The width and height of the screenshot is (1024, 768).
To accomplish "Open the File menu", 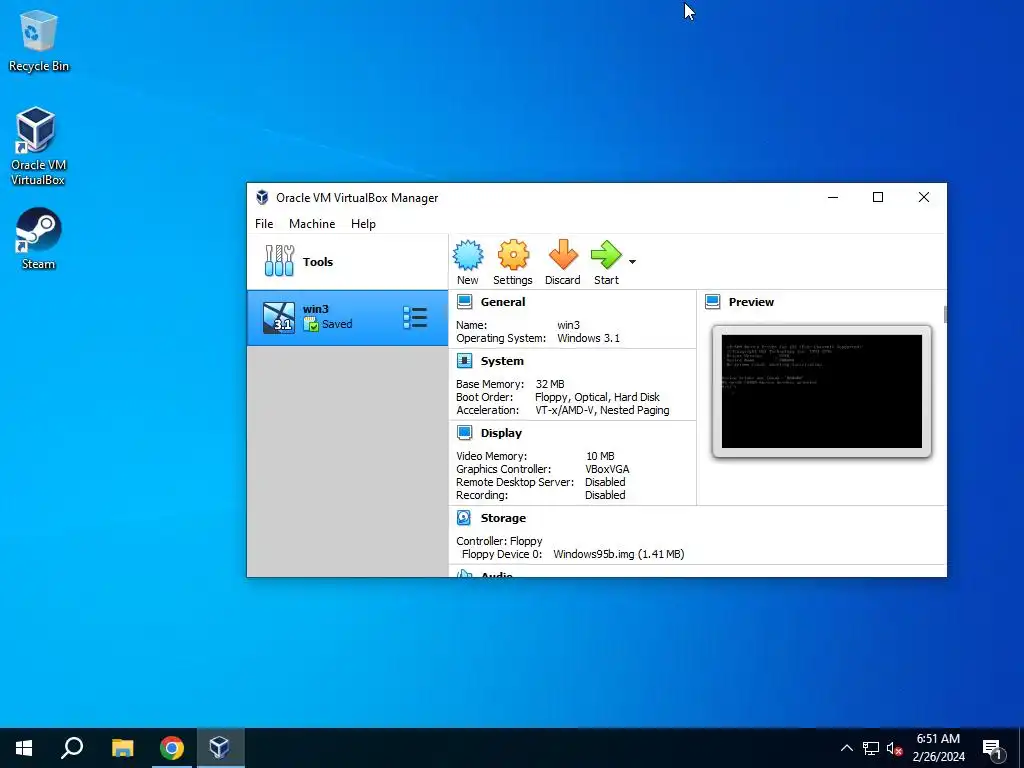I will coord(264,223).
